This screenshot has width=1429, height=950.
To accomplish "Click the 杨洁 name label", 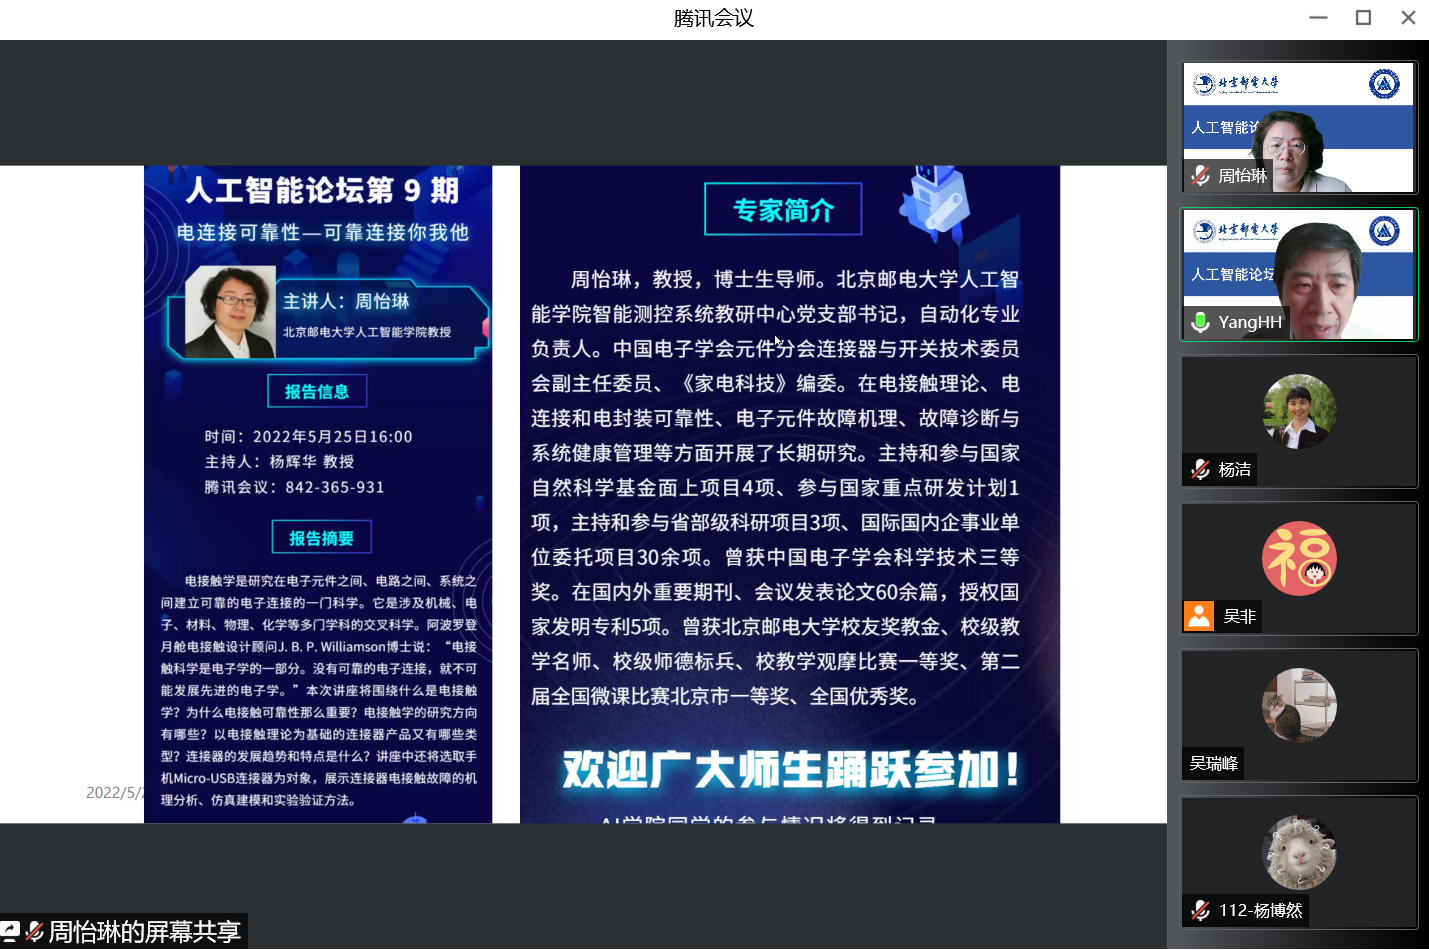I will (1234, 469).
